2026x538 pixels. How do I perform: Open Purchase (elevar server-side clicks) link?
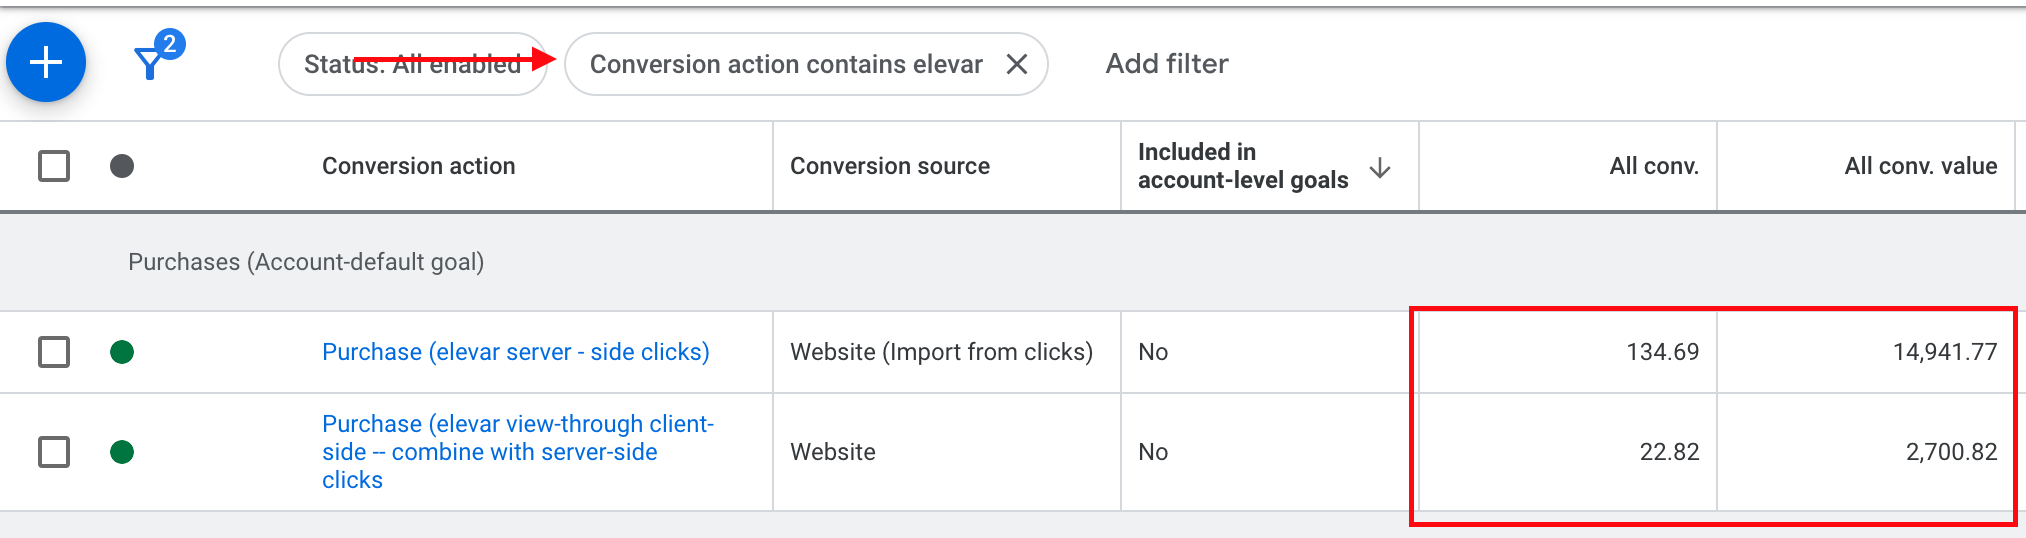click(x=515, y=352)
